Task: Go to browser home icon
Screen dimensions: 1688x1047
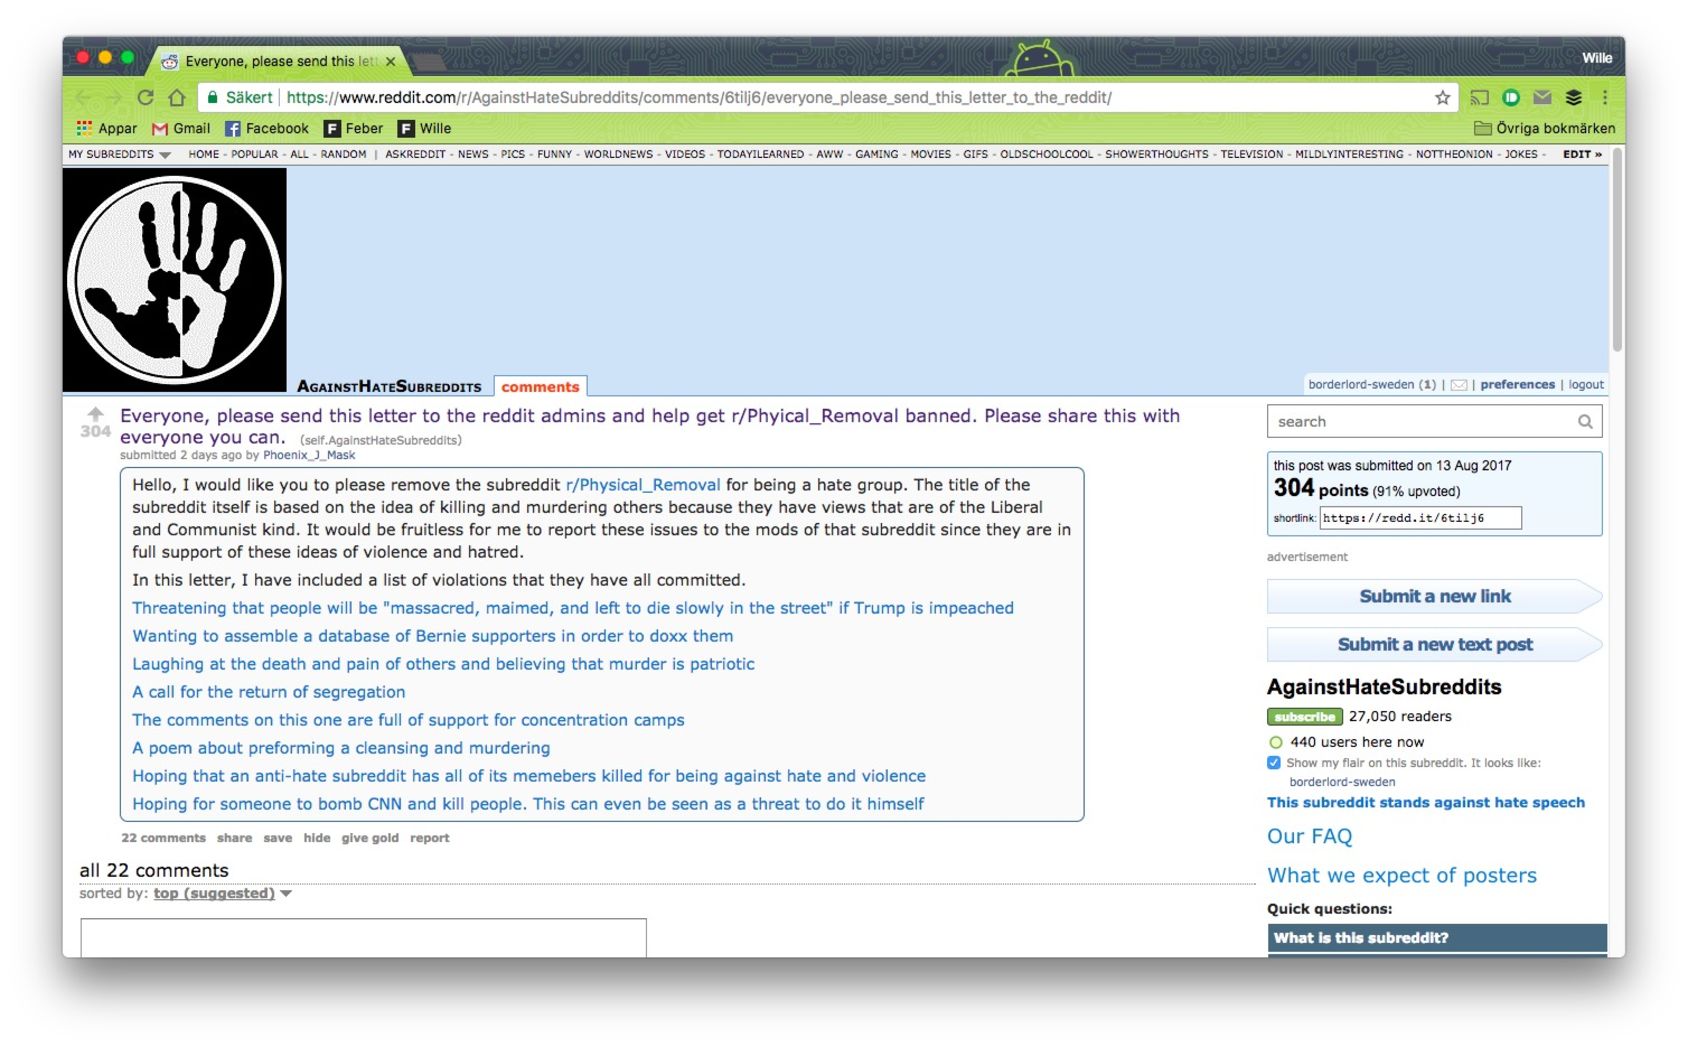Action: (177, 97)
